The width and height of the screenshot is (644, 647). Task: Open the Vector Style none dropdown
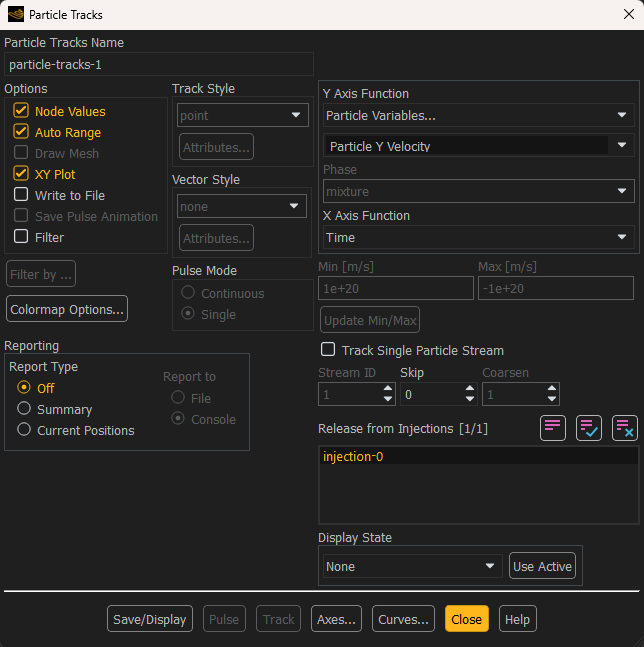click(x=242, y=206)
